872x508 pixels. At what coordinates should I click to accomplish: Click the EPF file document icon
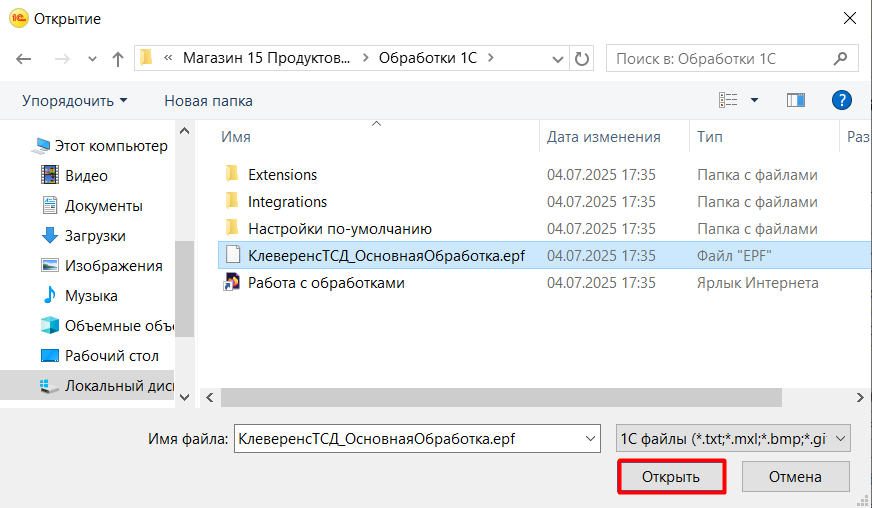tap(232, 255)
